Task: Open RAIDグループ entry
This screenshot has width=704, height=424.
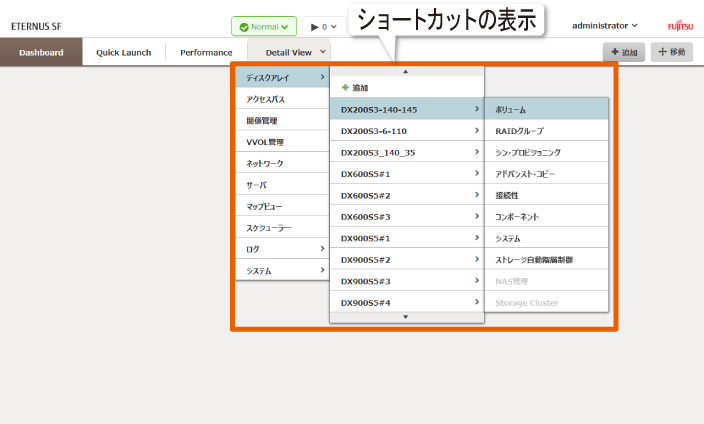Action: pyautogui.click(x=546, y=131)
